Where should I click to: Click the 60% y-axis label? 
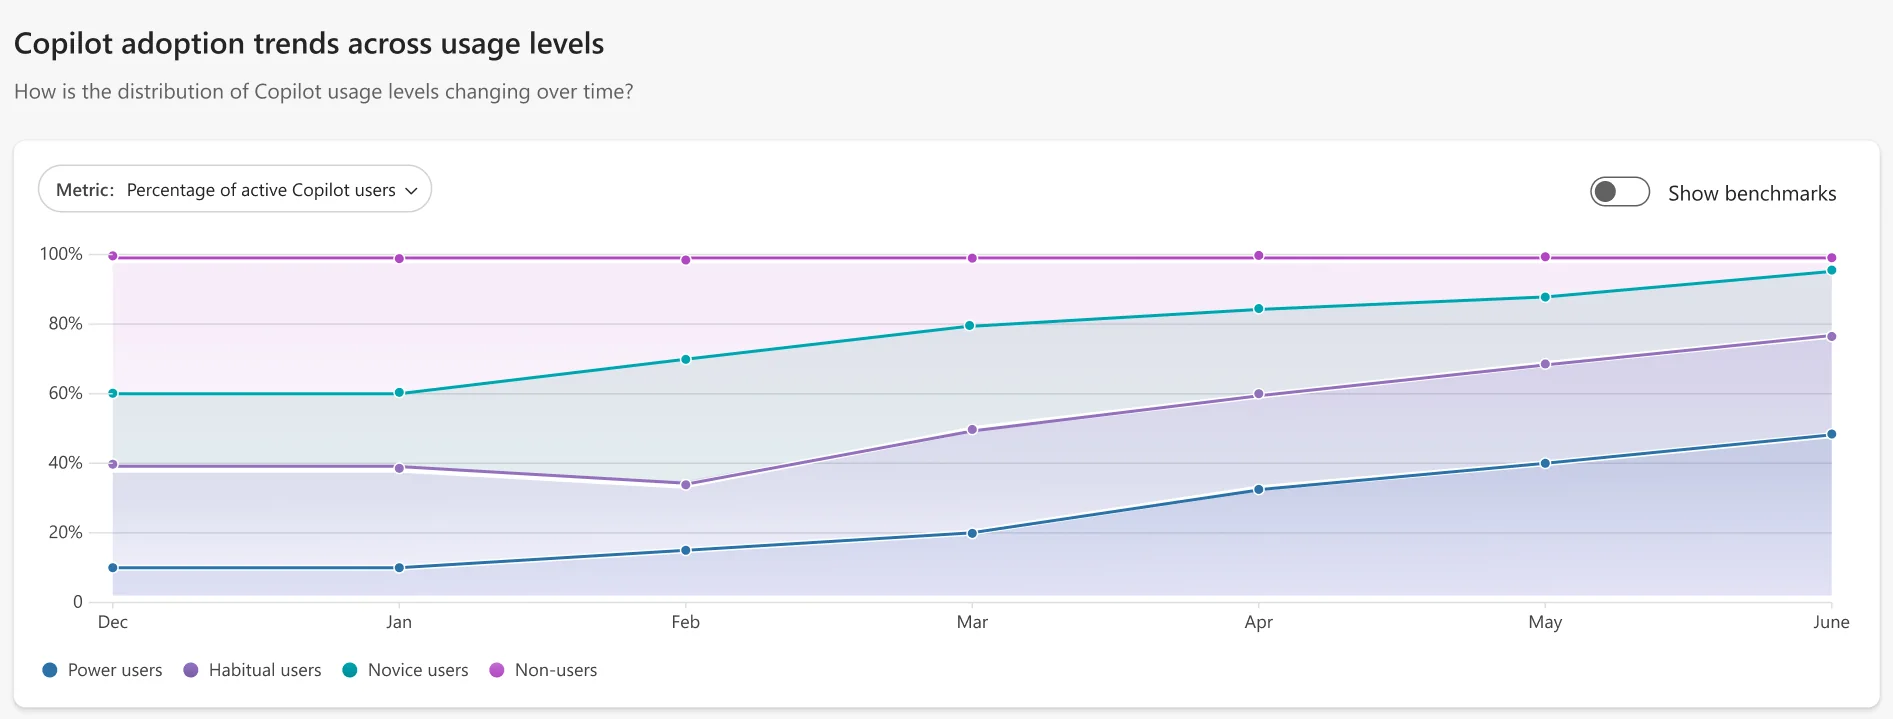65,393
